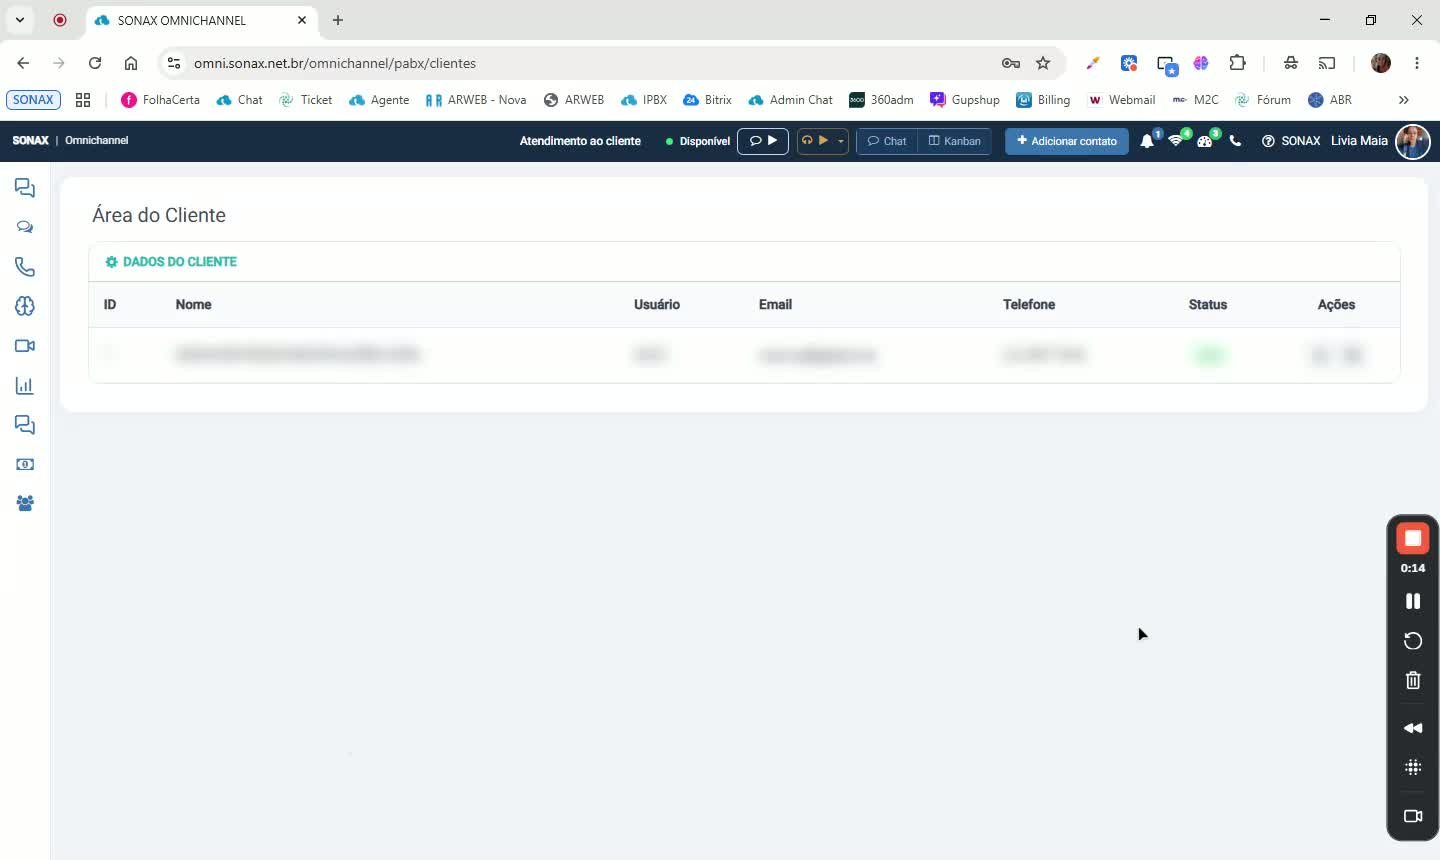Click the Adicionar contato button

1067,141
